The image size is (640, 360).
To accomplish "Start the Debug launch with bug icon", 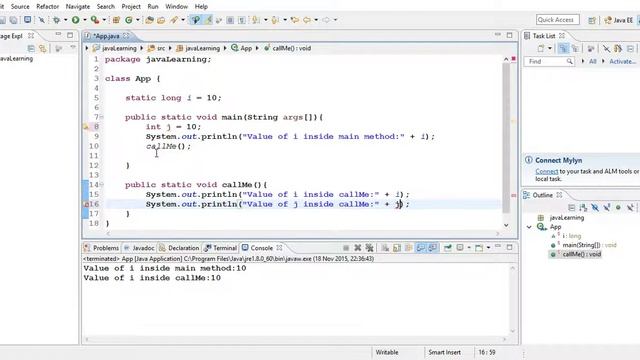I will [56, 20].
